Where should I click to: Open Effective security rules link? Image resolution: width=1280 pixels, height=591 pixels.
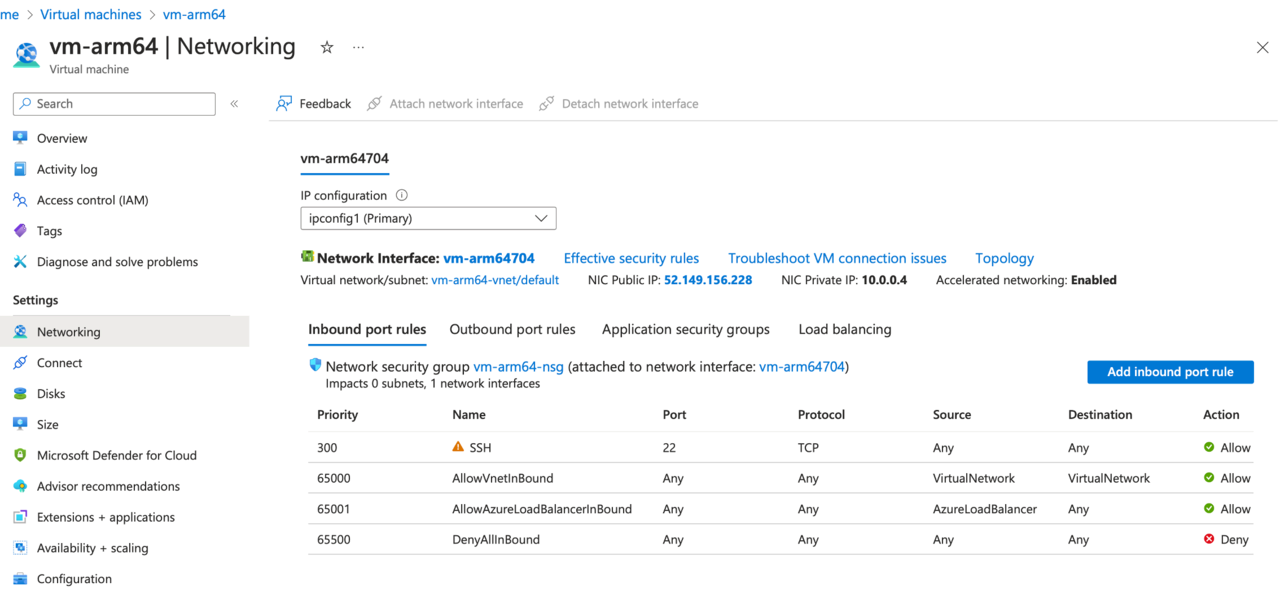[x=631, y=258]
